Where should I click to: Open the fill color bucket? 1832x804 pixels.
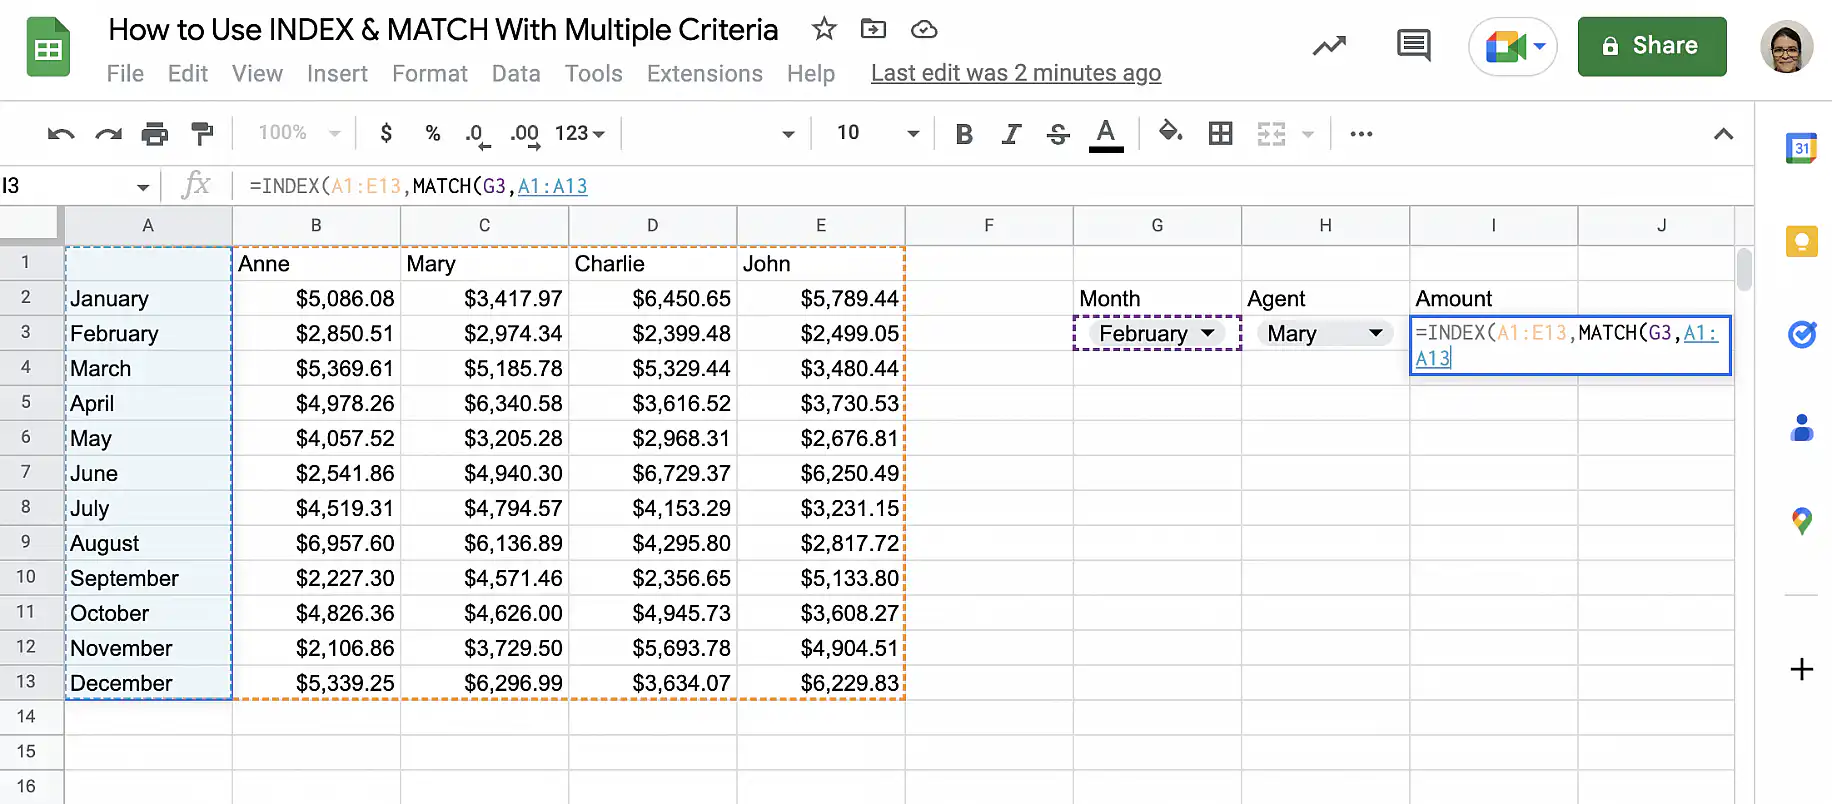tap(1170, 132)
